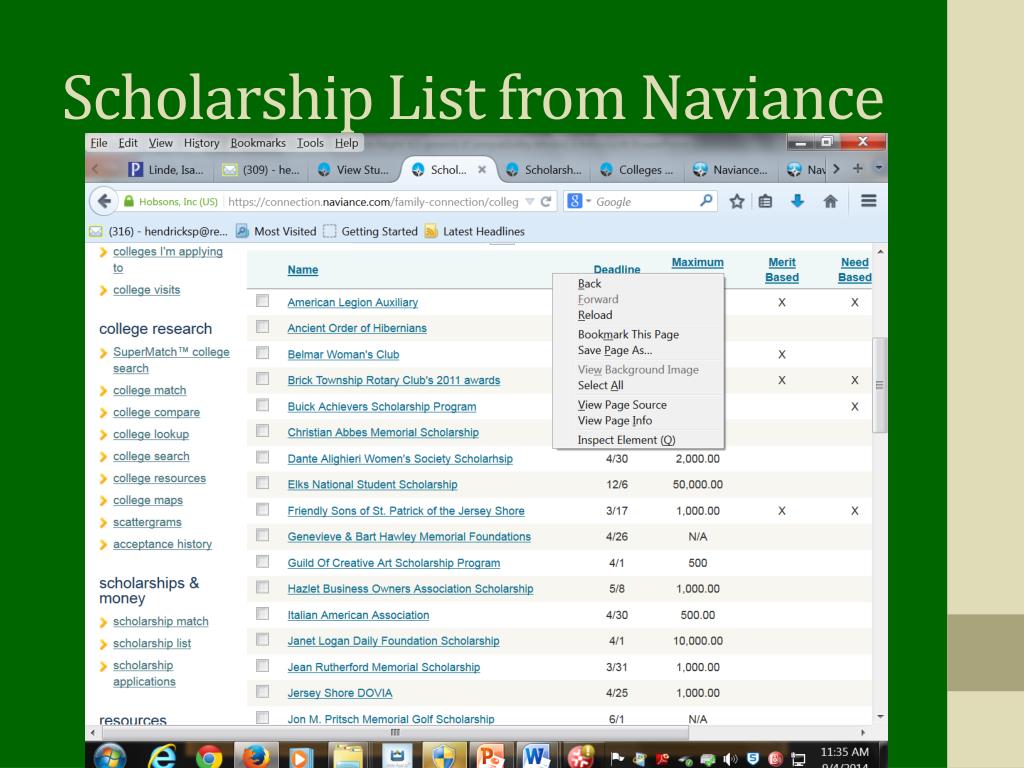
Task: Open the File menu
Action: (99, 143)
